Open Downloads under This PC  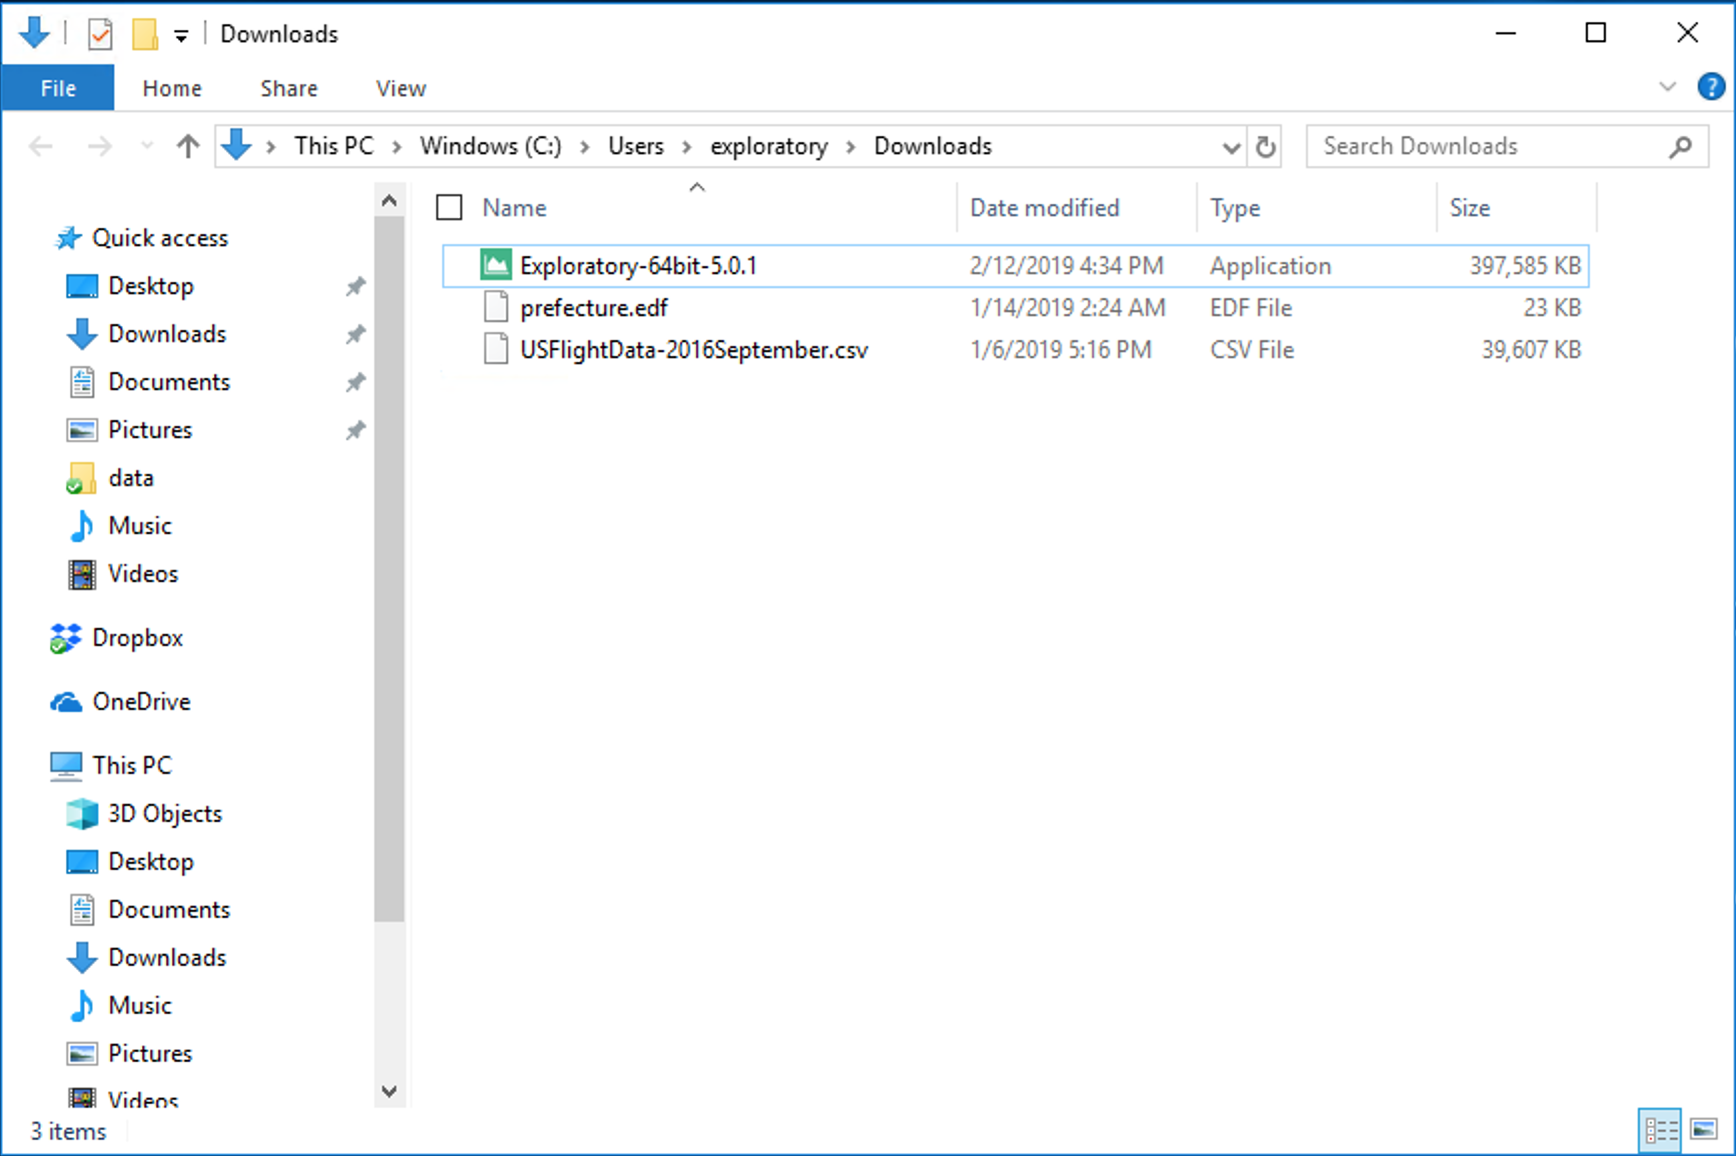(x=167, y=958)
